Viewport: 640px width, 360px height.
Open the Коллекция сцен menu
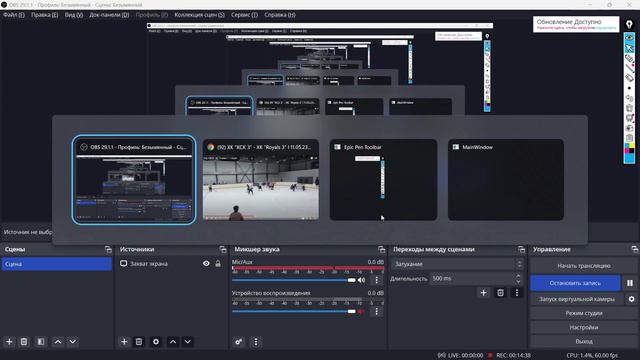pyautogui.click(x=199, y=15)
